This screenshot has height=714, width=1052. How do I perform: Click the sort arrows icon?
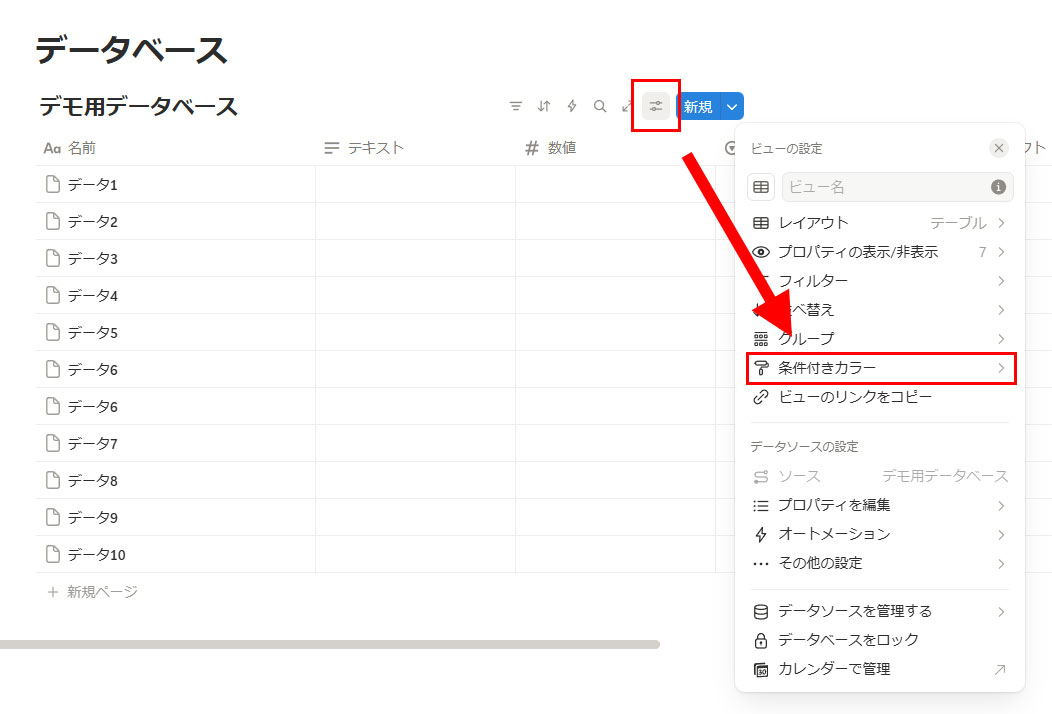click(x=544, y=106)
